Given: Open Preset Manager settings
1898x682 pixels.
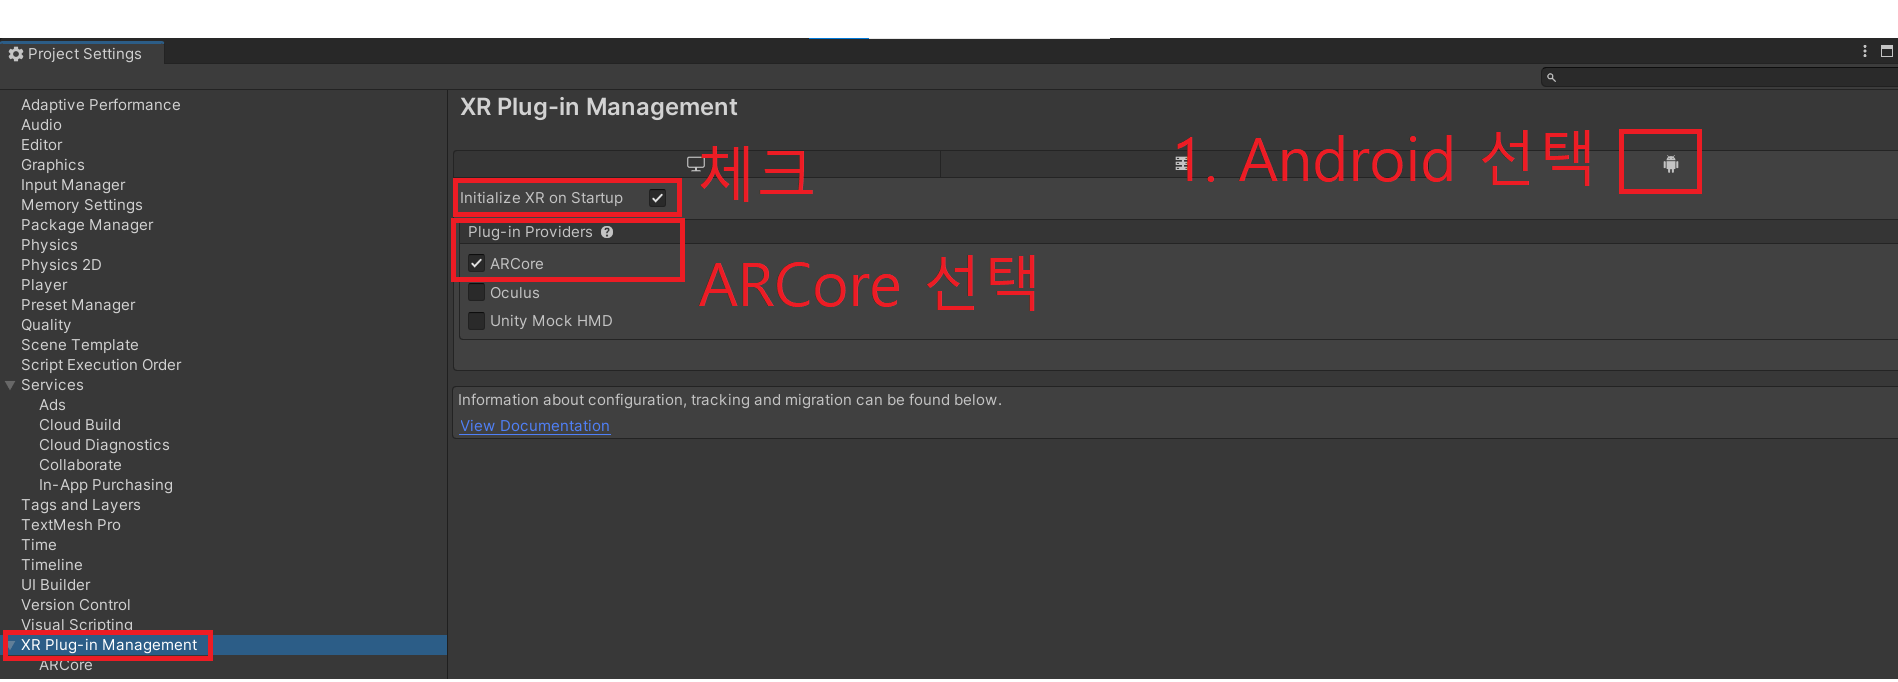Looking at the screenshot, I should (78, 305).
